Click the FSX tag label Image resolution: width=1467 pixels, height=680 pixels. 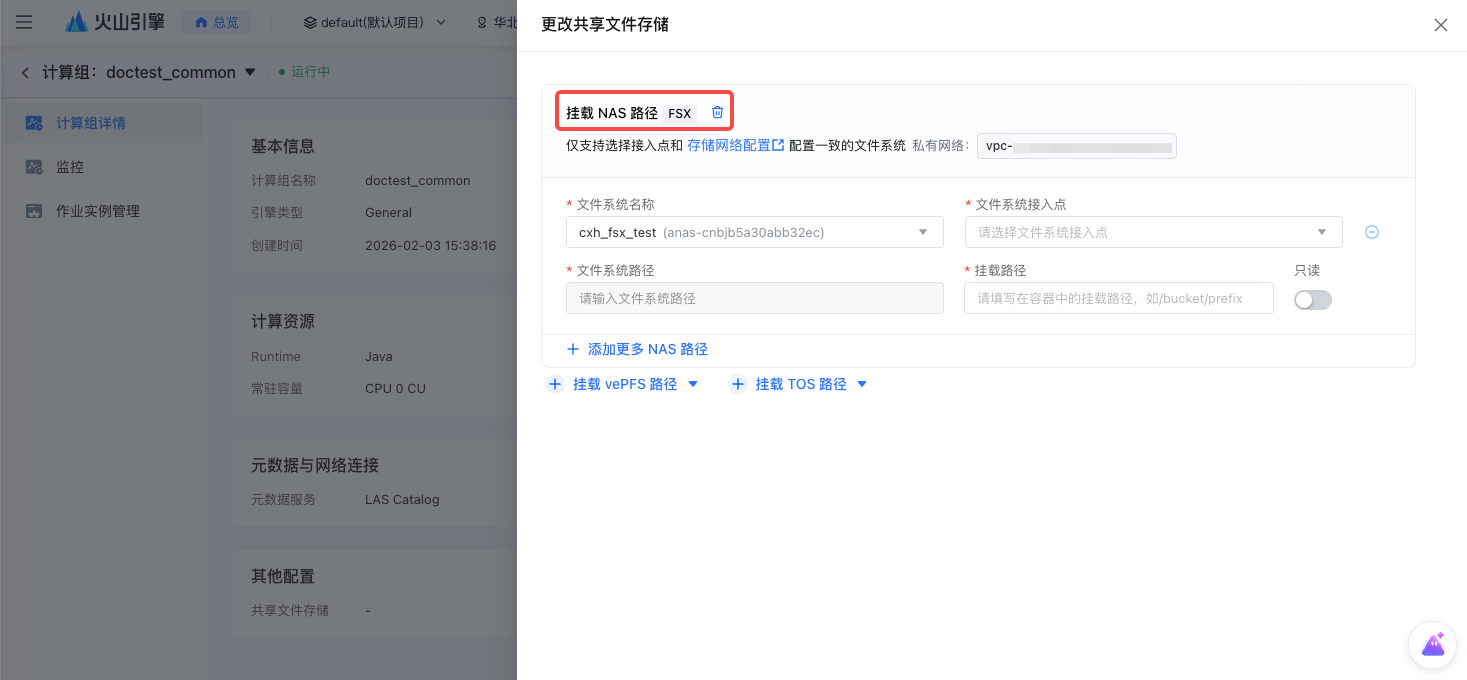pyautogui.click(x=680, y=113)
